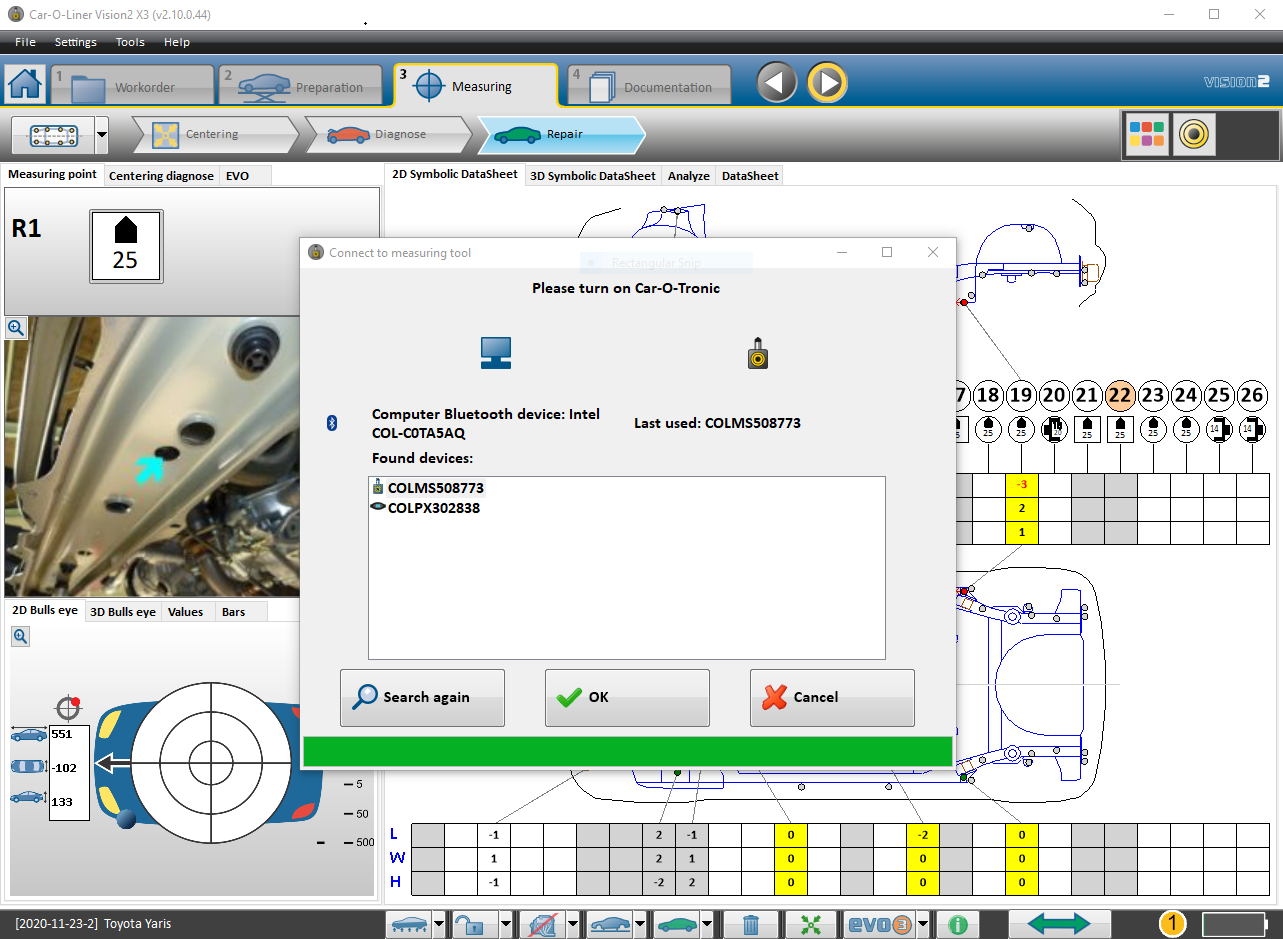This screenshot has height=939, width=1283.
Task: Click the colored squares palette icon top right
Action: point(1146,134)
